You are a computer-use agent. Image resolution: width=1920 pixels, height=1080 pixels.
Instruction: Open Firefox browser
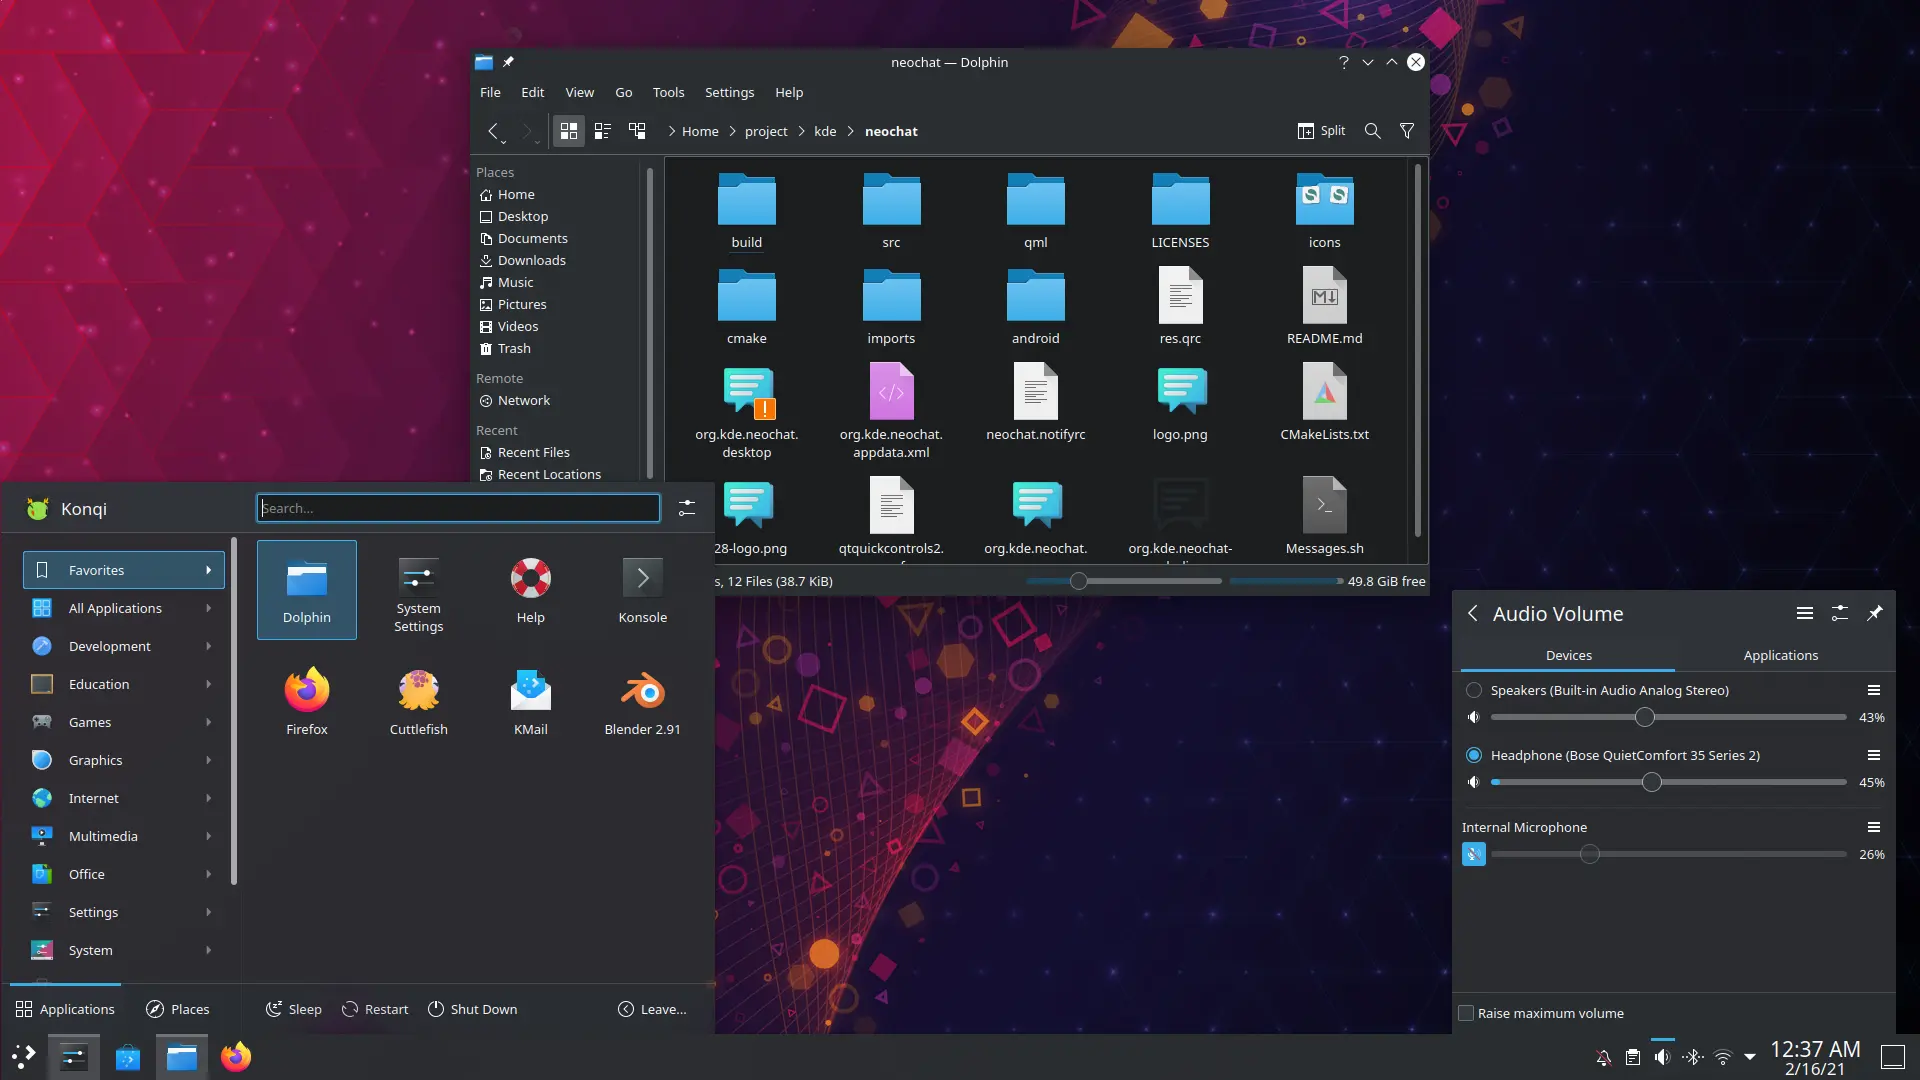[305, 699]
